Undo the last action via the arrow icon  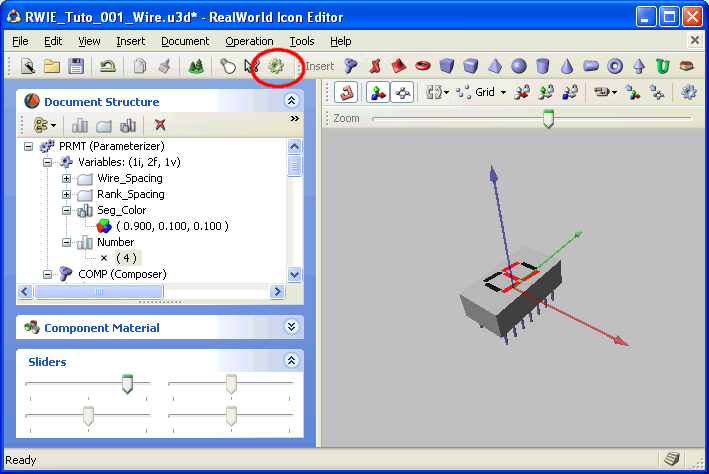(108, 66)
